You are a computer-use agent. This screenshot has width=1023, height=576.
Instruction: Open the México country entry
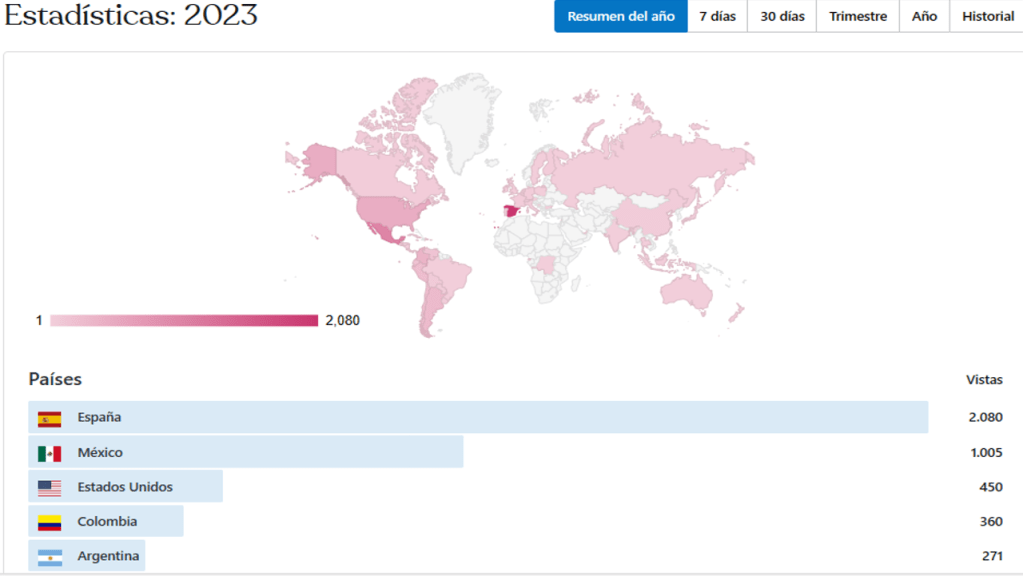click(x=100, y=452)
